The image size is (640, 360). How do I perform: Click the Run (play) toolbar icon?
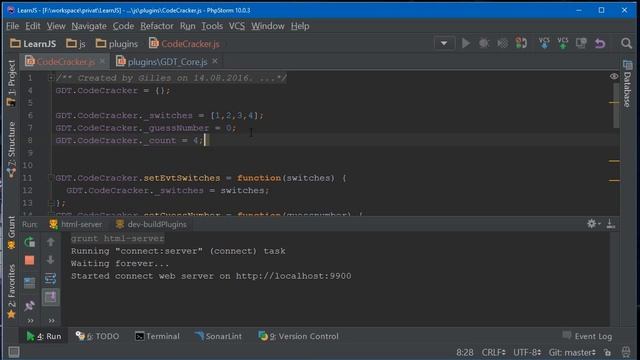(466, 43)
